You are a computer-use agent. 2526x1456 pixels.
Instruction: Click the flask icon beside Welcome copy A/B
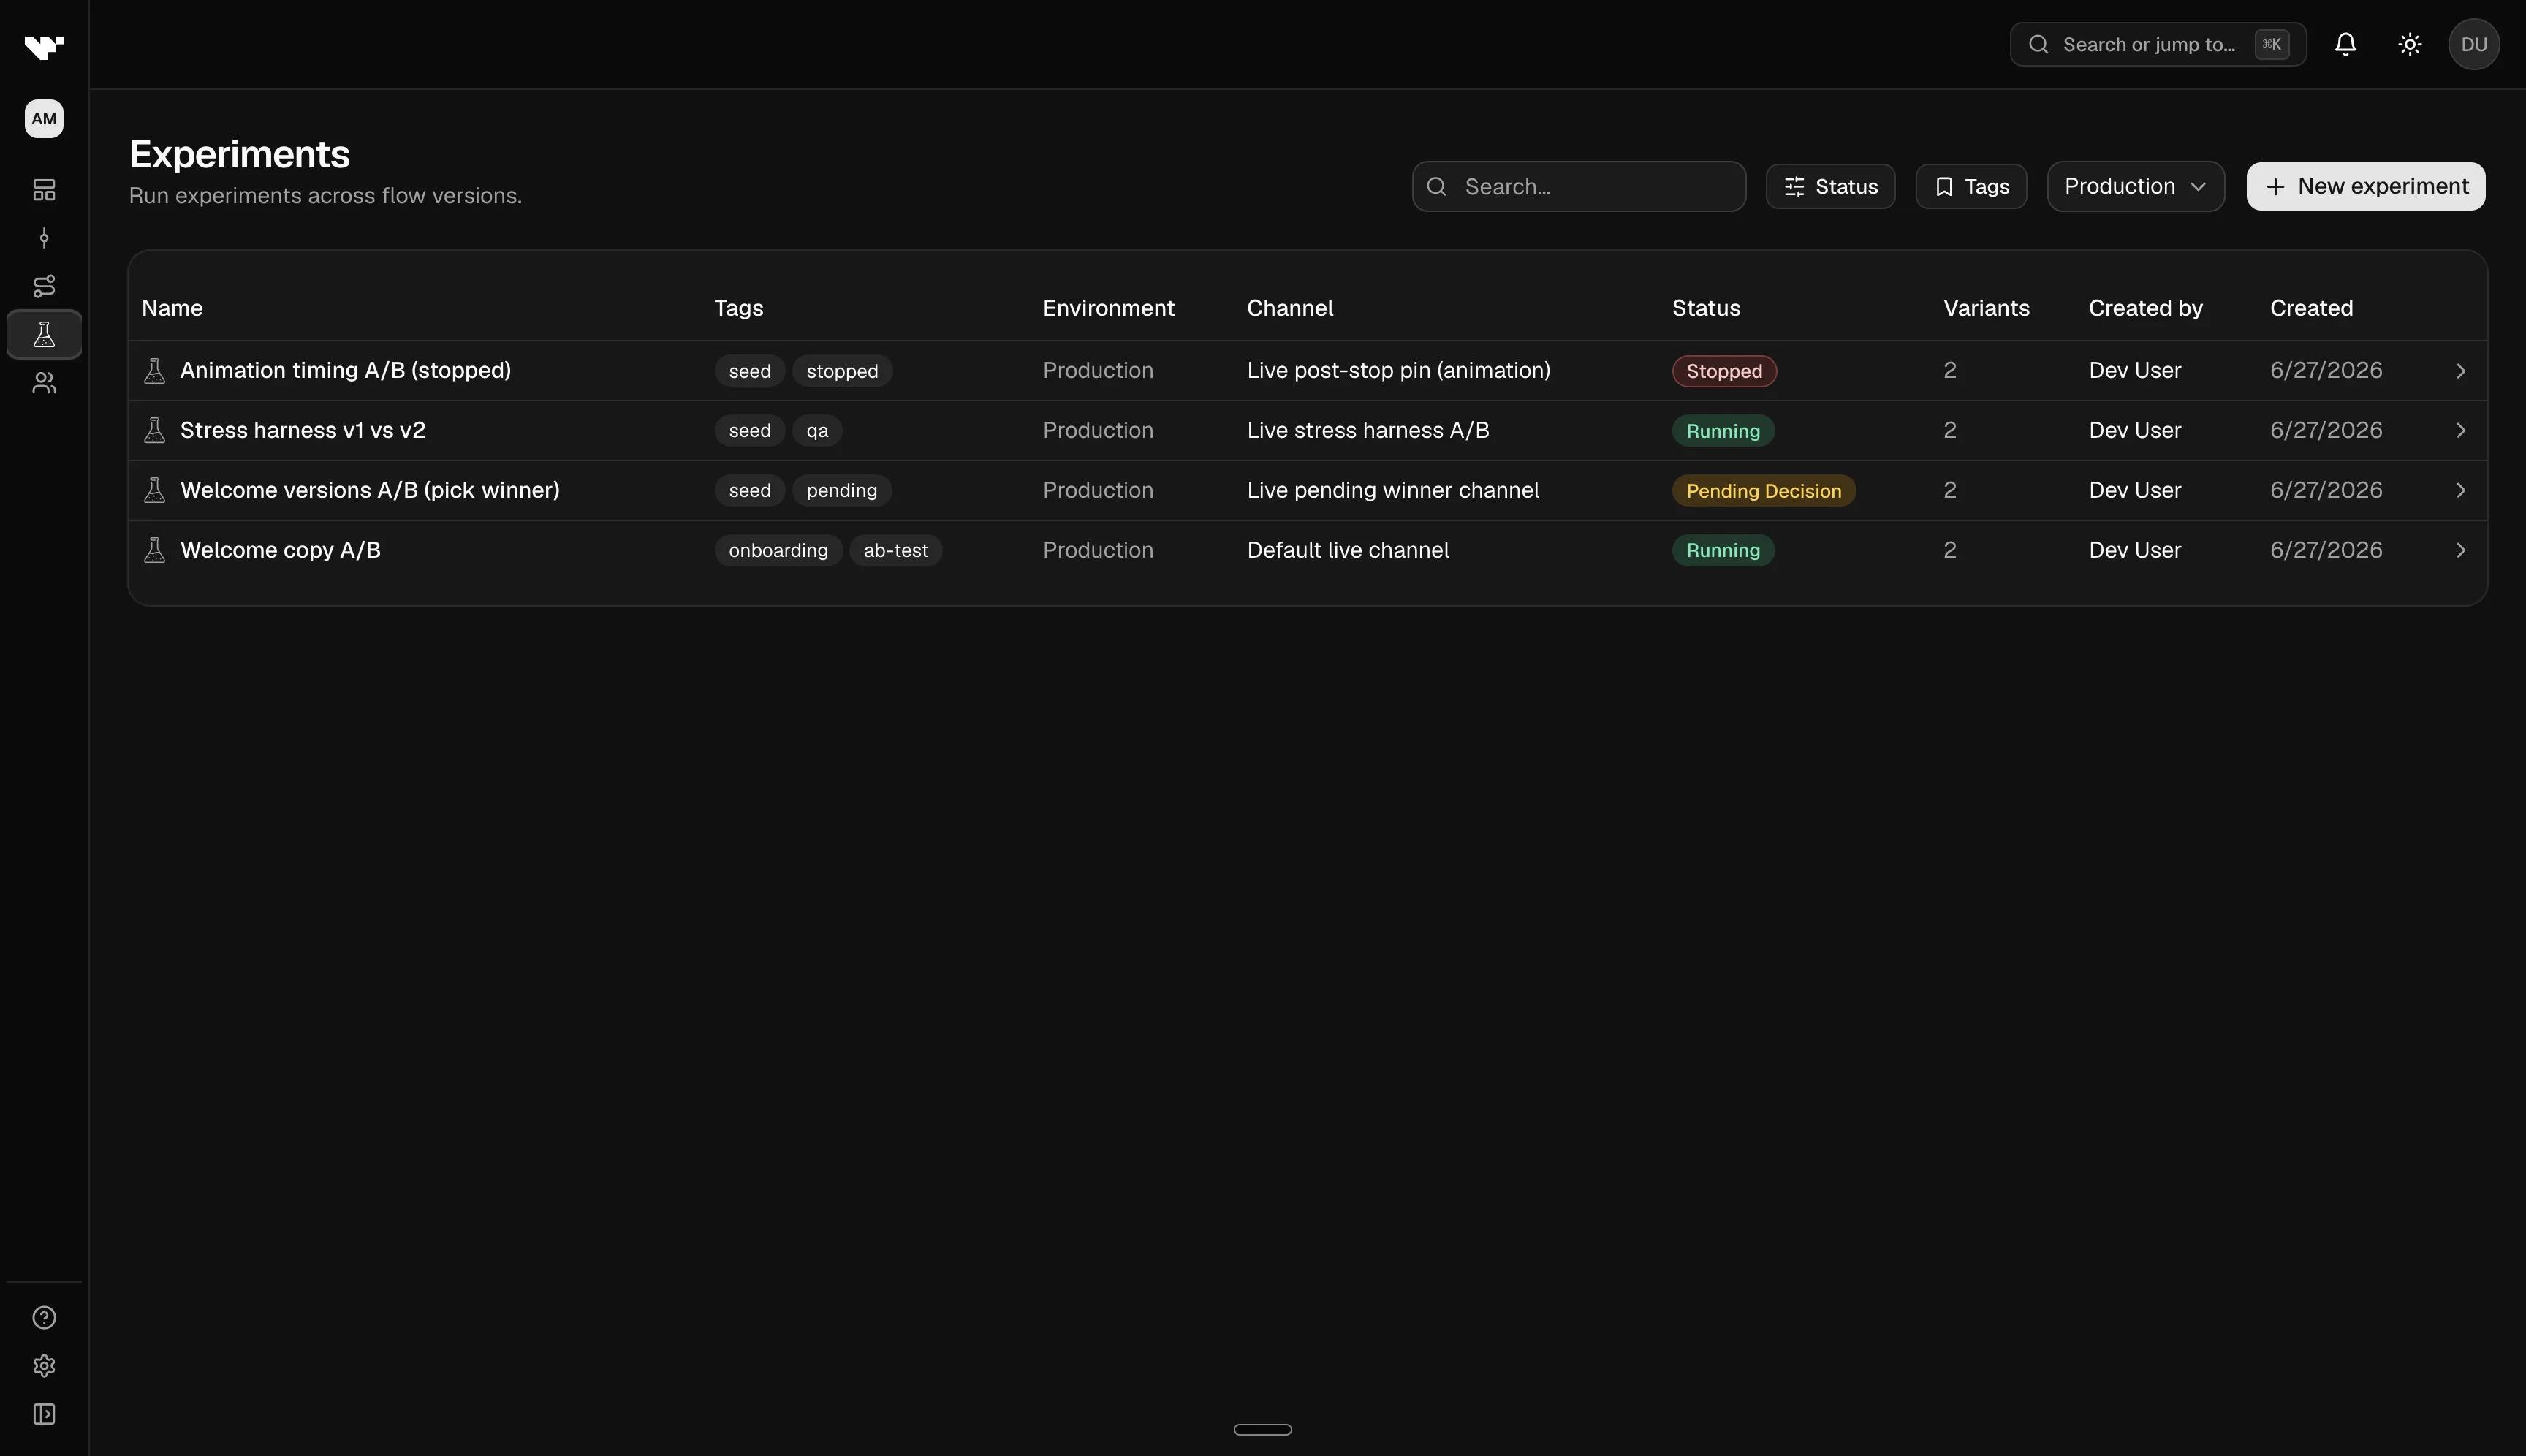coord(154,550)
